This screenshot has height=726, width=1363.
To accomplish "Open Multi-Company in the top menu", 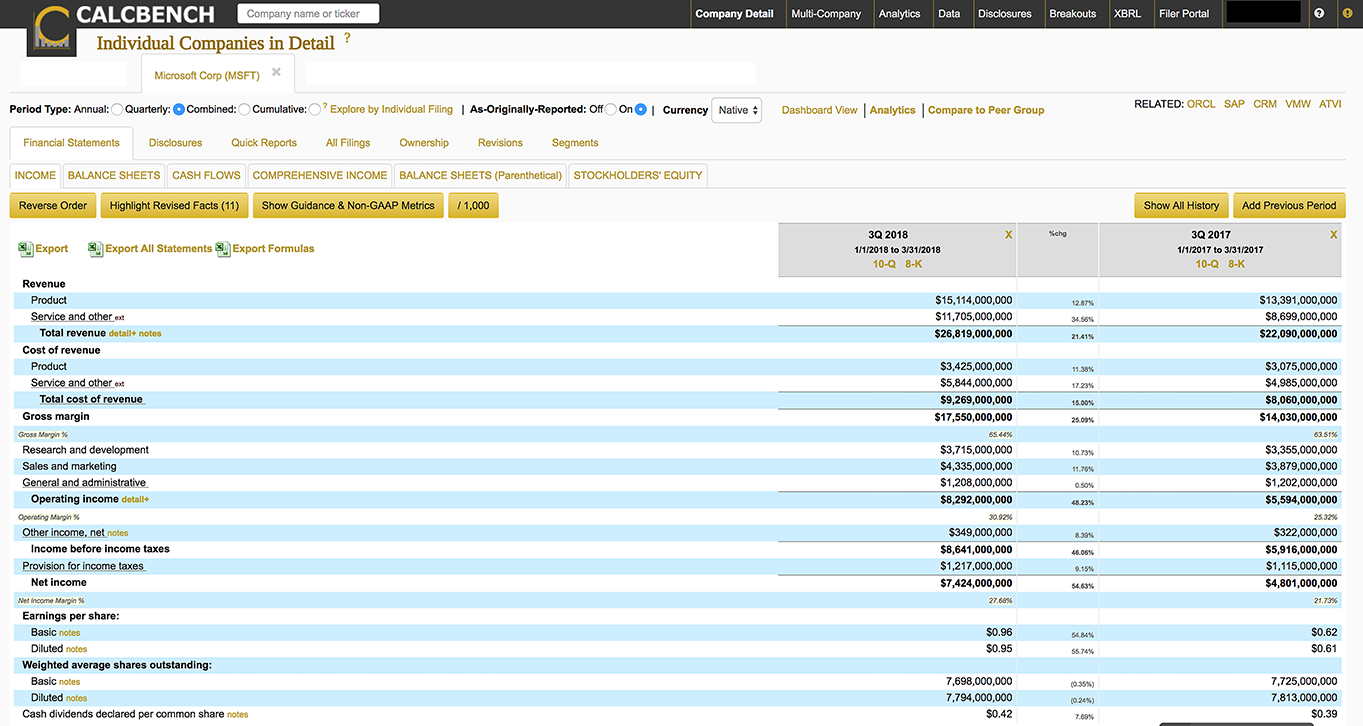I will pyautogui.click(x=825, y=14).
